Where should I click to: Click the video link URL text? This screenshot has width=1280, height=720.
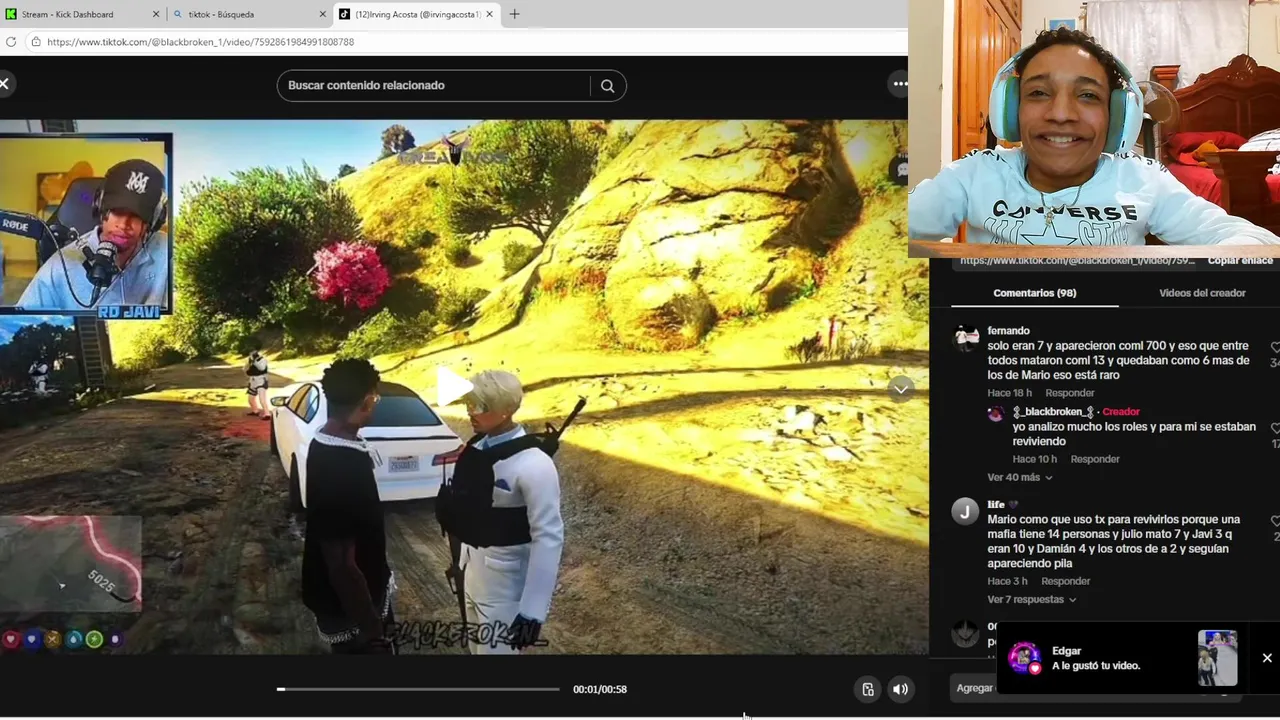1077,261
